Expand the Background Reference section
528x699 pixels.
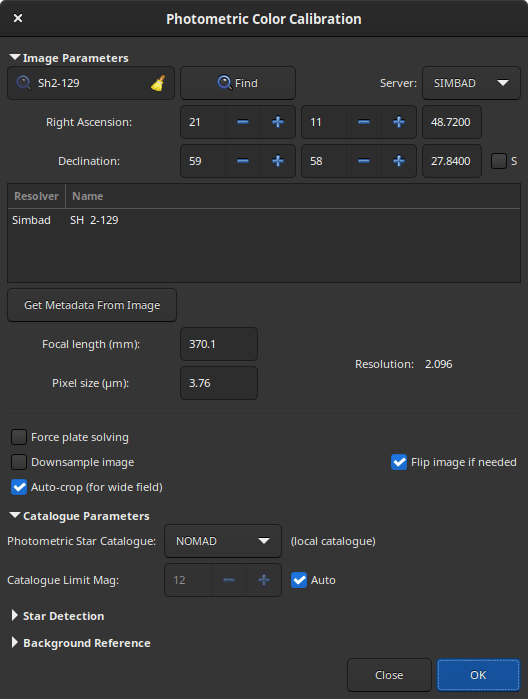[15, 642]
